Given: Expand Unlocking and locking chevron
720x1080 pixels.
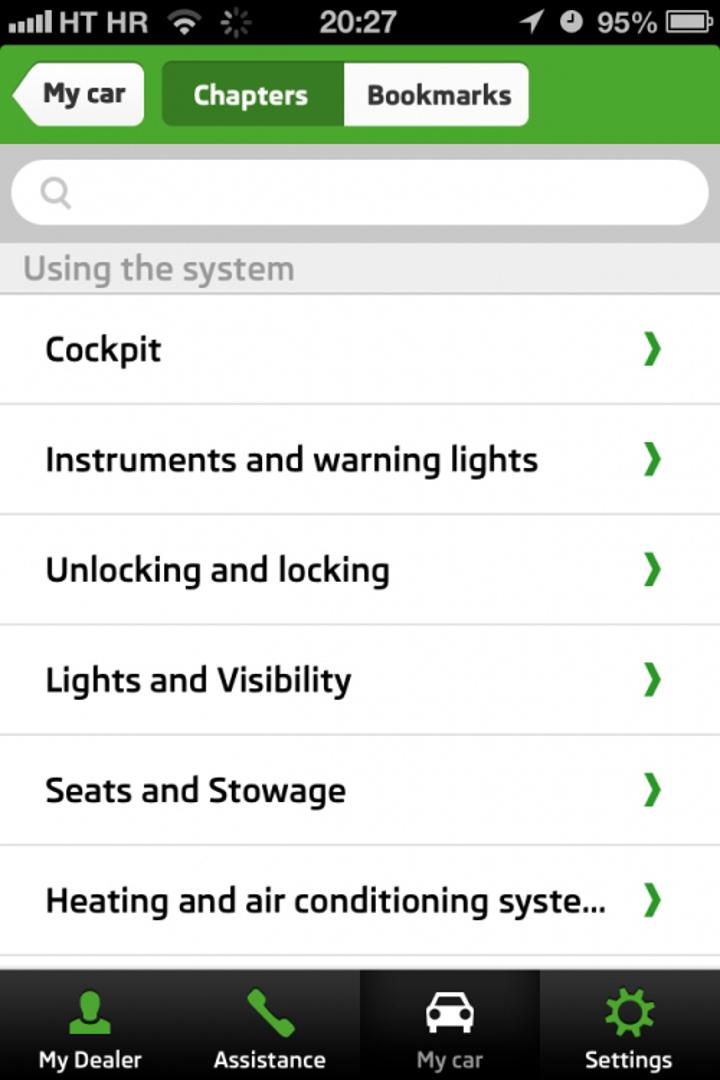Looking at the screenshot, I should pos(652,569).
